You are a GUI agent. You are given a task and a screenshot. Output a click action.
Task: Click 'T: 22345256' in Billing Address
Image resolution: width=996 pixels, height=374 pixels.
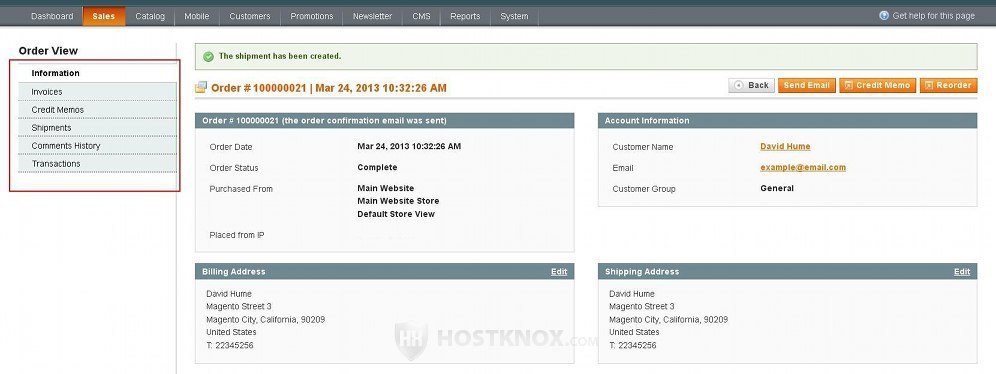point(230,345)
